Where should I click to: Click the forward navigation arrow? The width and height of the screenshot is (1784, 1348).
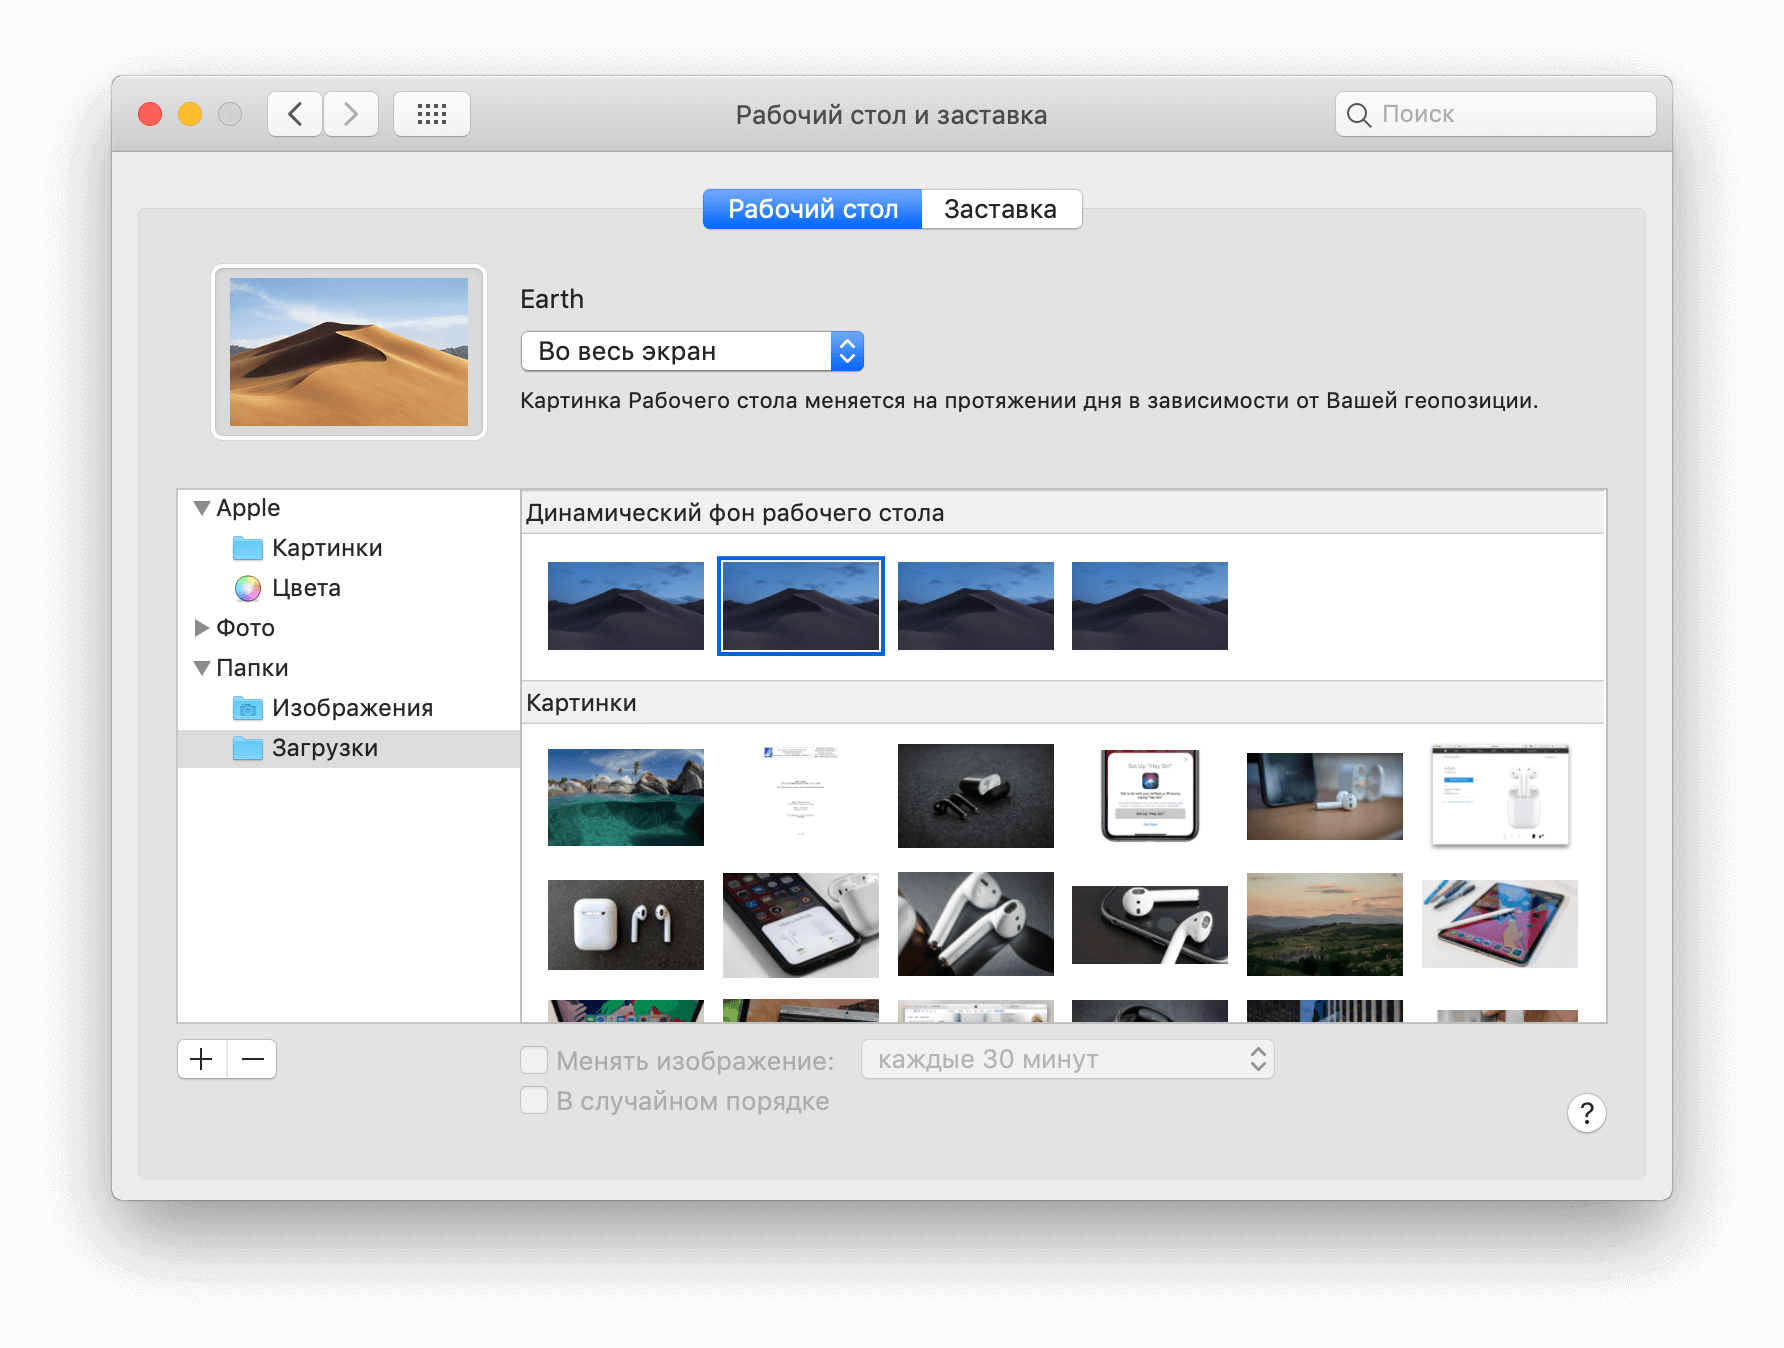(x=350, y=114)
